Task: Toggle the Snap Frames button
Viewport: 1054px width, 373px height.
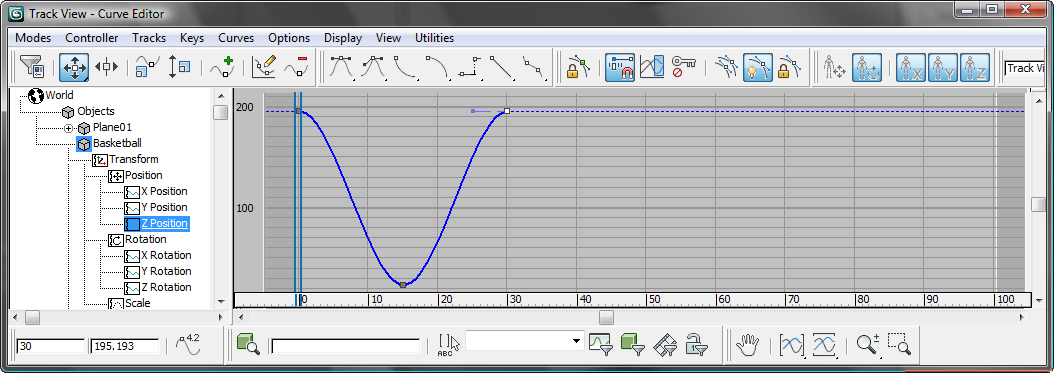Action: 619,67
